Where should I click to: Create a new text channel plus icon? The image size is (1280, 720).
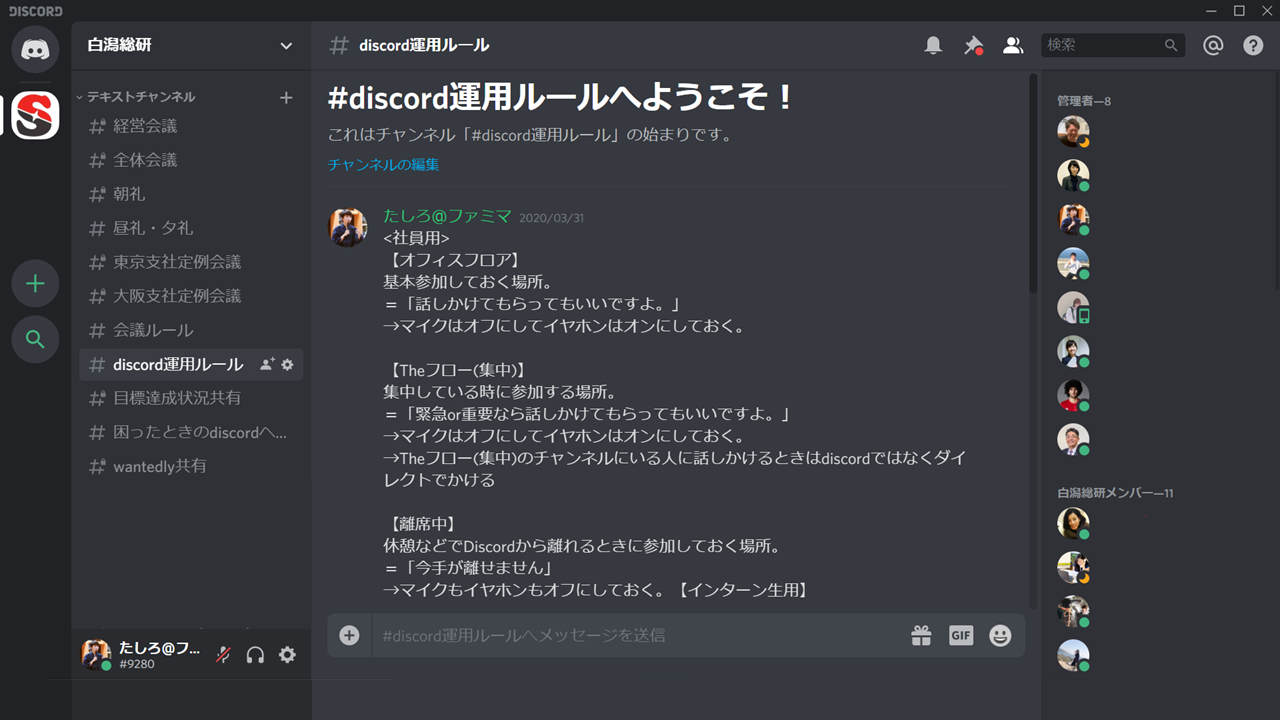(286, 97)
